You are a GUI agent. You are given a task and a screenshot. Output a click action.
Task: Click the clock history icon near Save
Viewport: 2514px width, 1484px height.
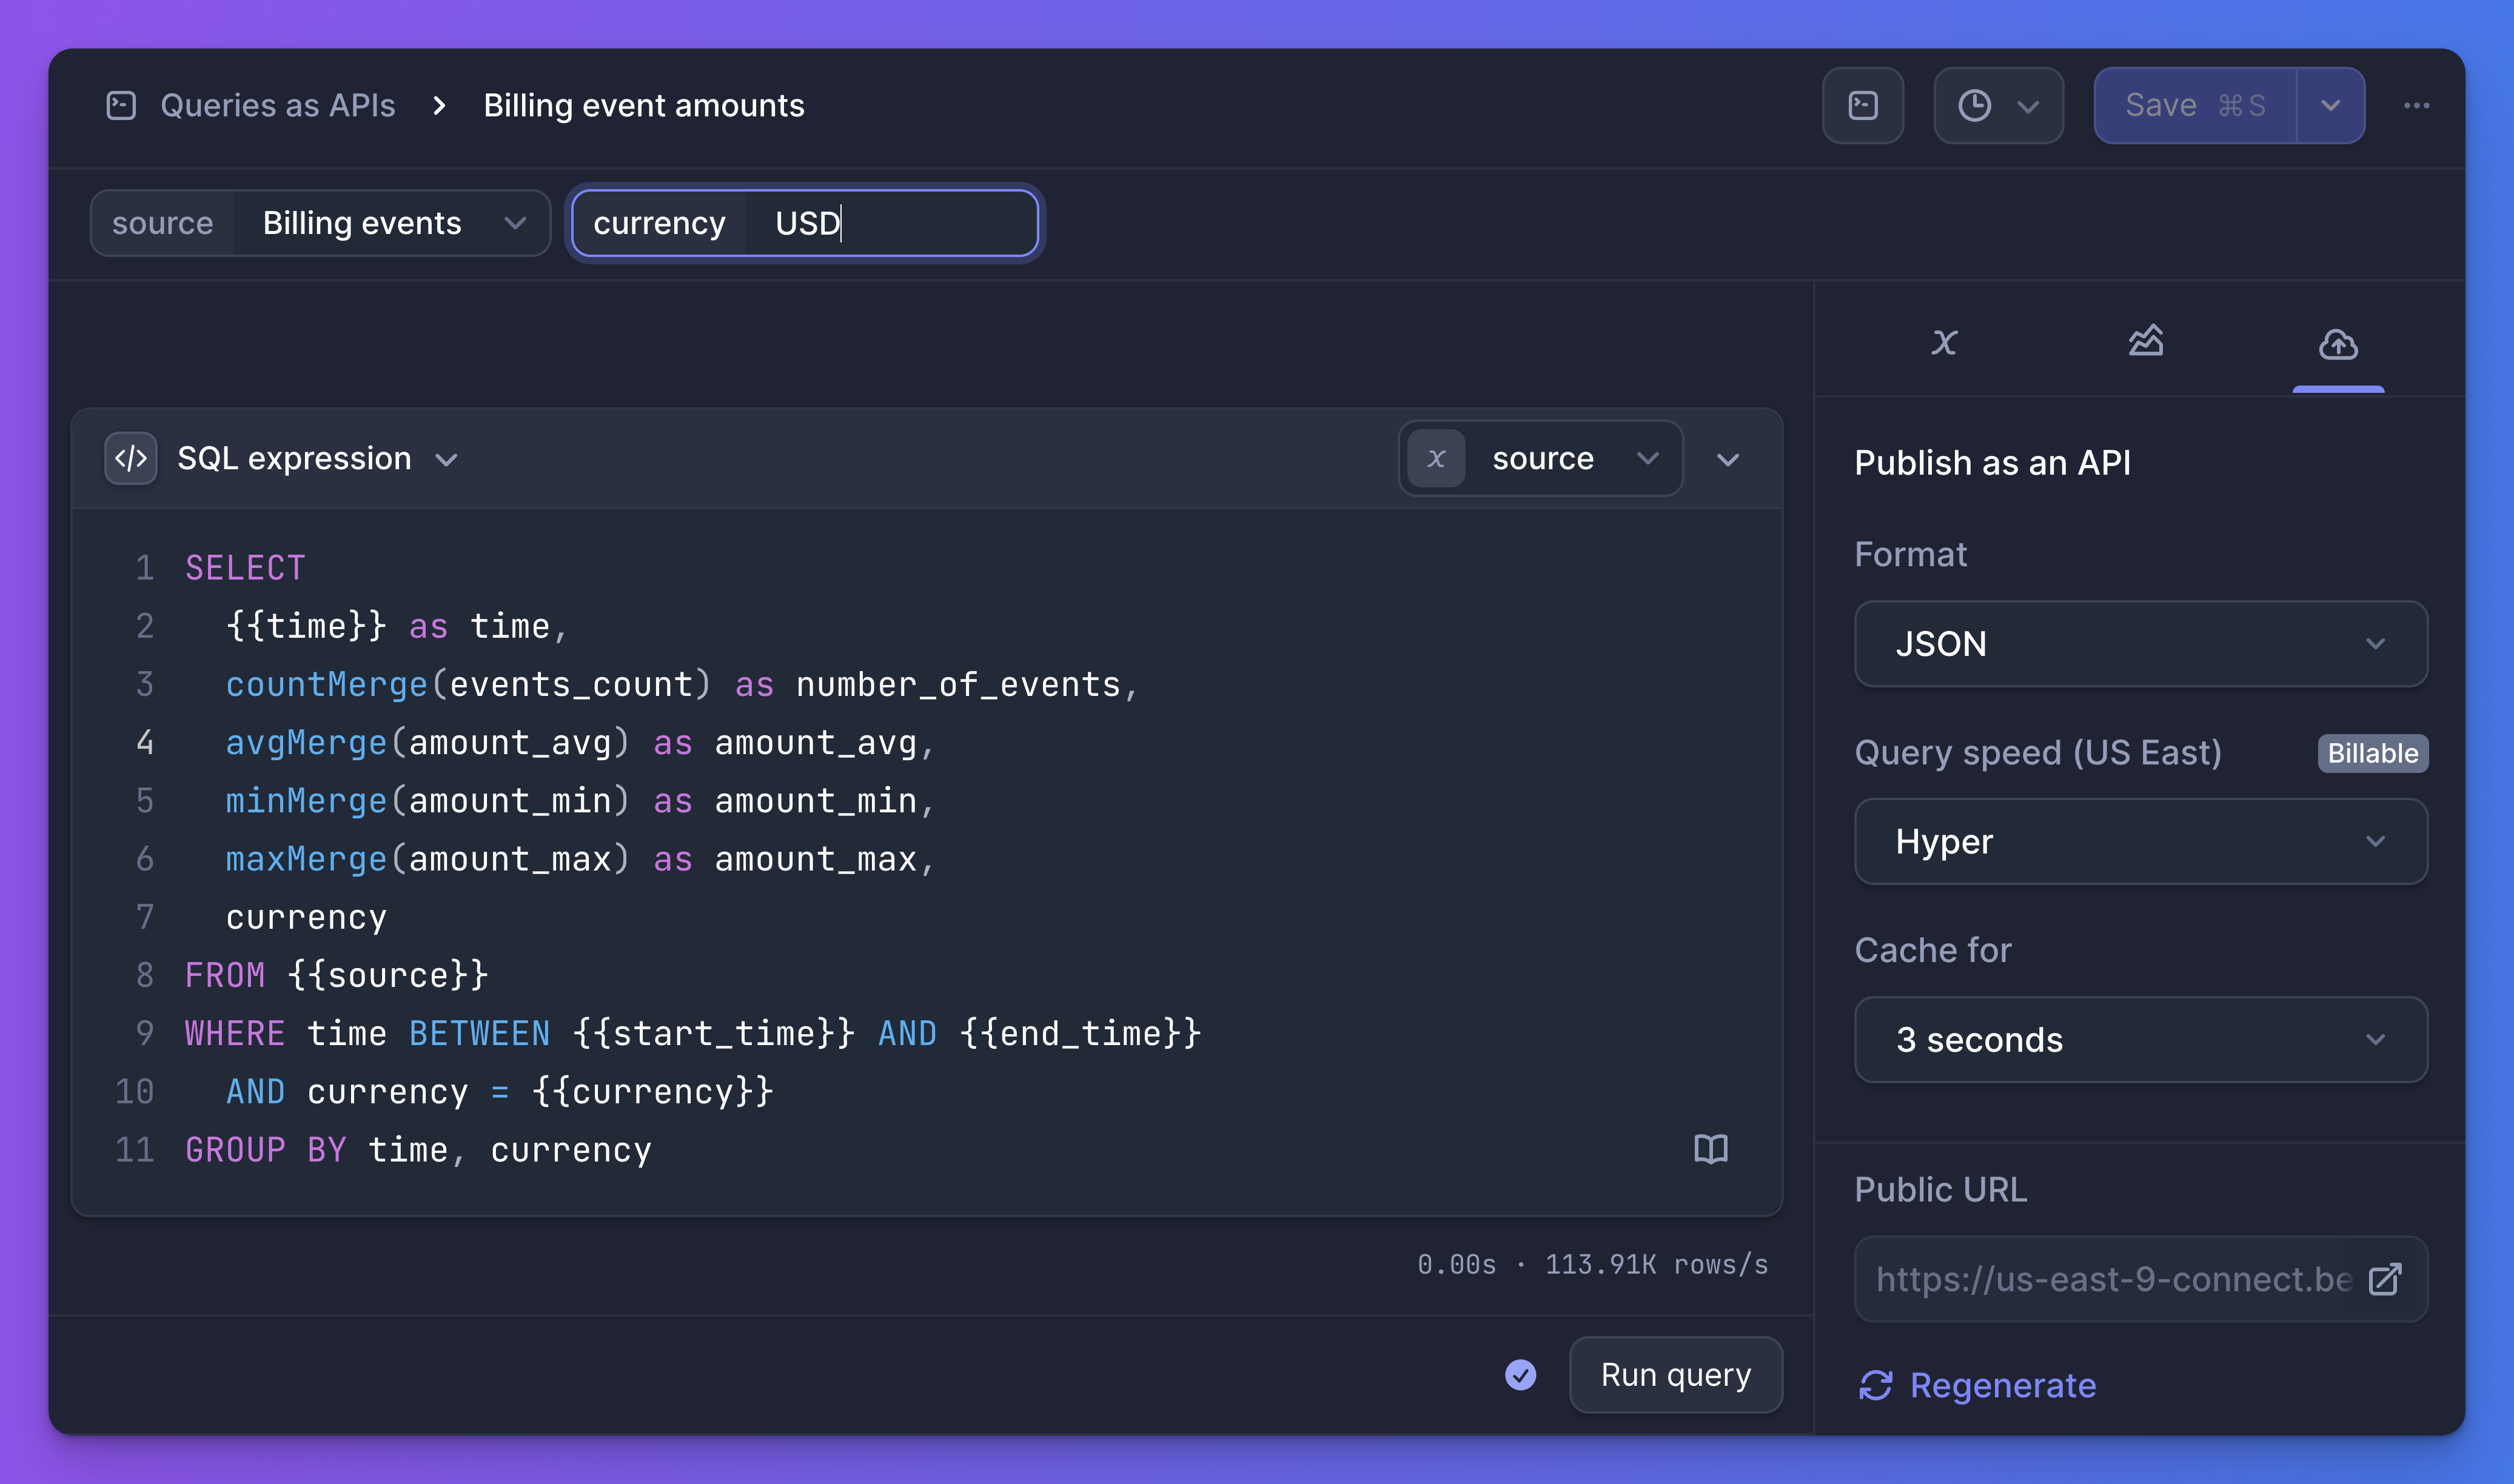coord(1974,104)
